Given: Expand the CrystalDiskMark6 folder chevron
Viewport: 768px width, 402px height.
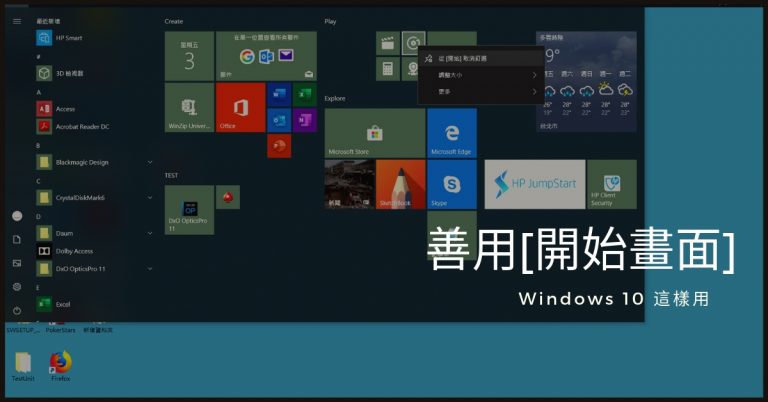Looking at the screenshot, I should click(150, 197).
